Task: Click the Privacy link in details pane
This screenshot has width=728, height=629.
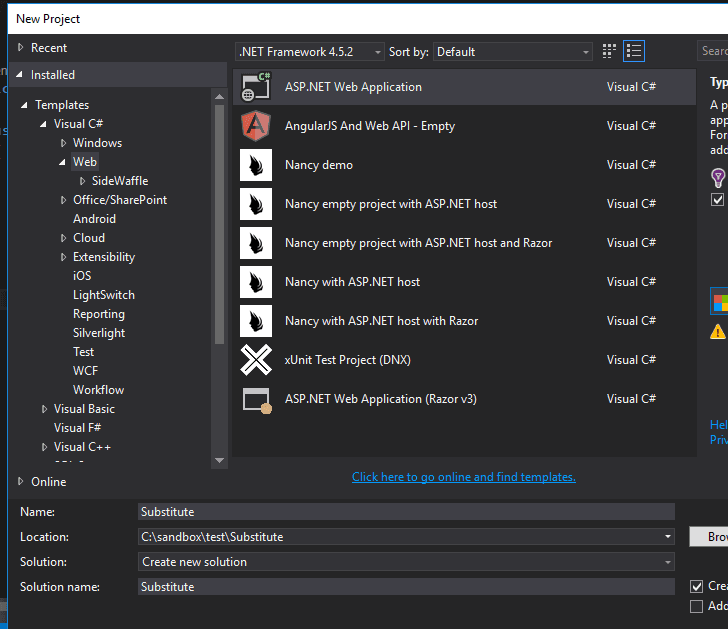Action: (x=719, y=440)
